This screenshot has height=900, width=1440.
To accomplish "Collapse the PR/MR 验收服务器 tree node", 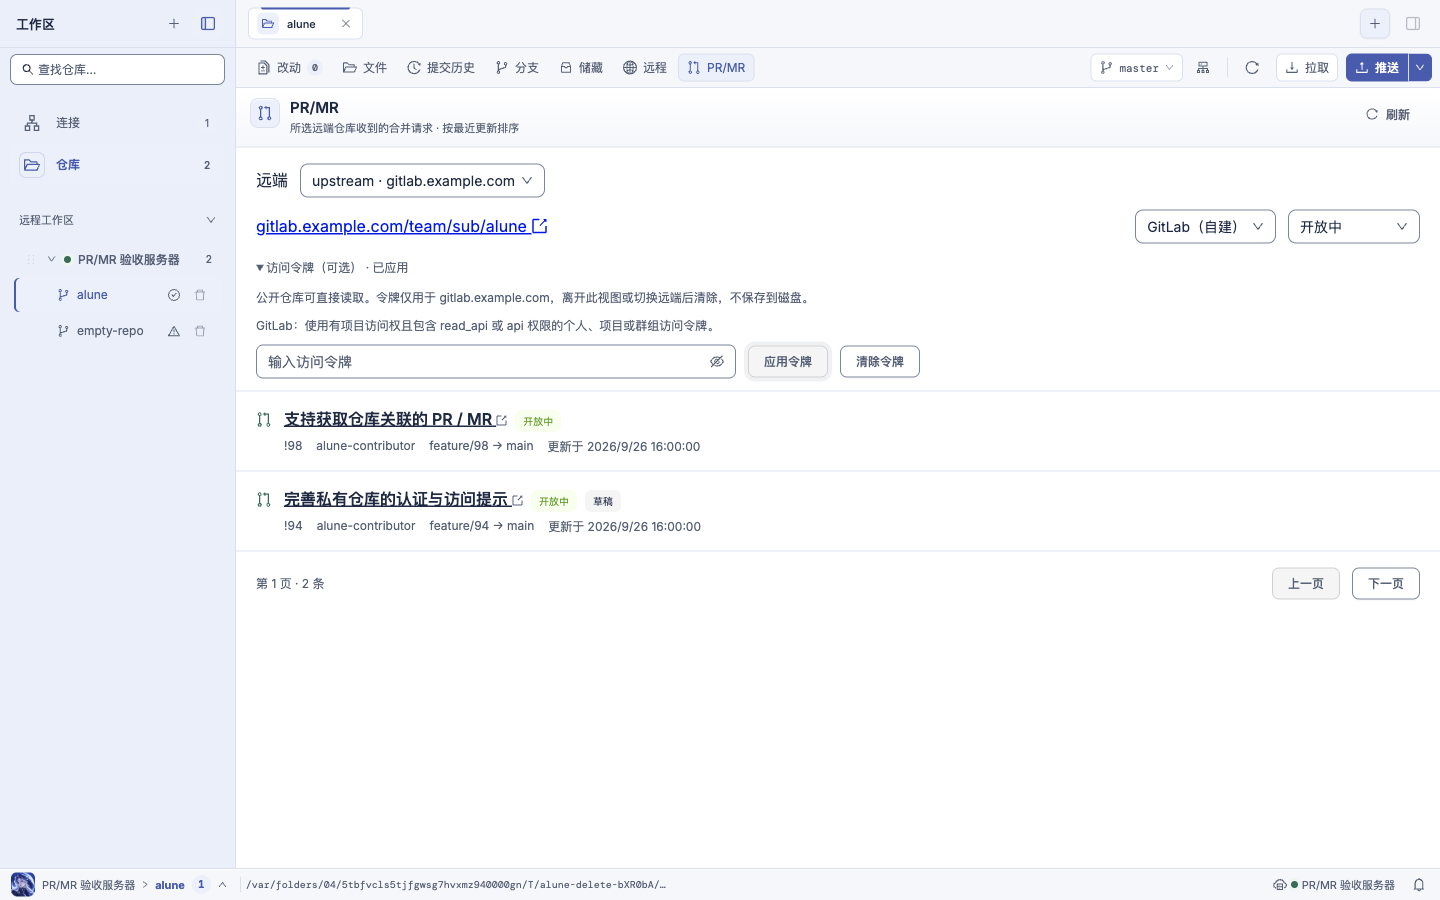I will (x=52, y=259).
